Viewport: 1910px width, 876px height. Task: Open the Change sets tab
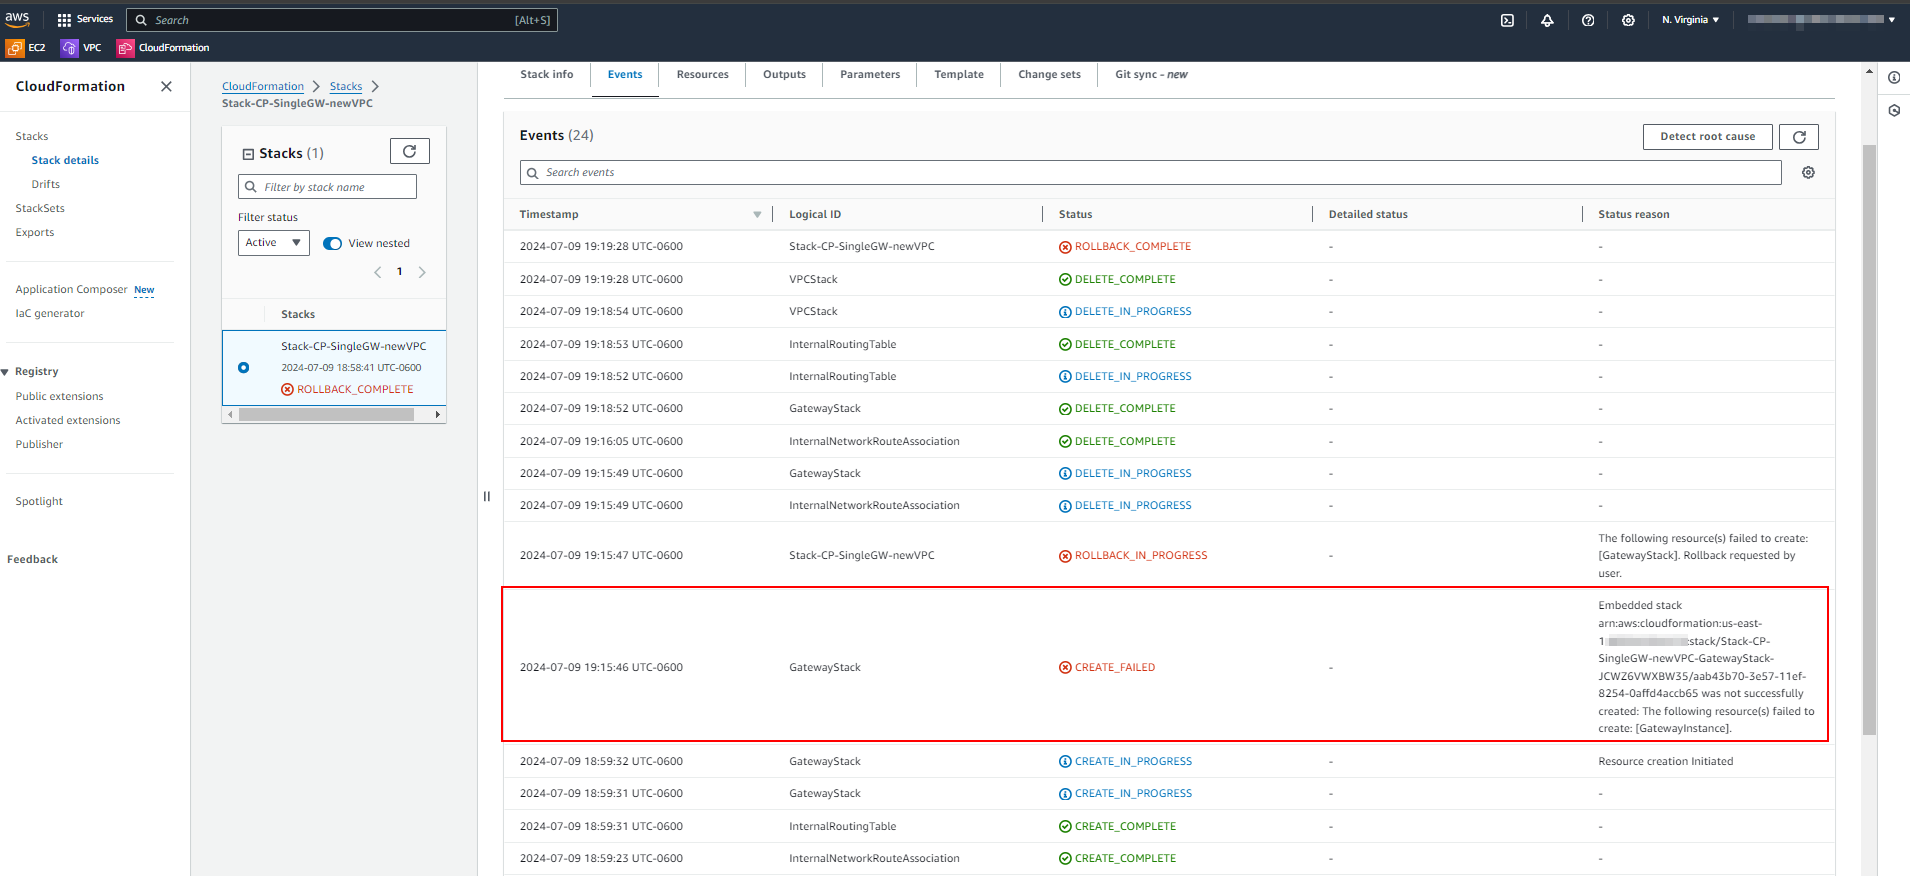pos(1050,75)
